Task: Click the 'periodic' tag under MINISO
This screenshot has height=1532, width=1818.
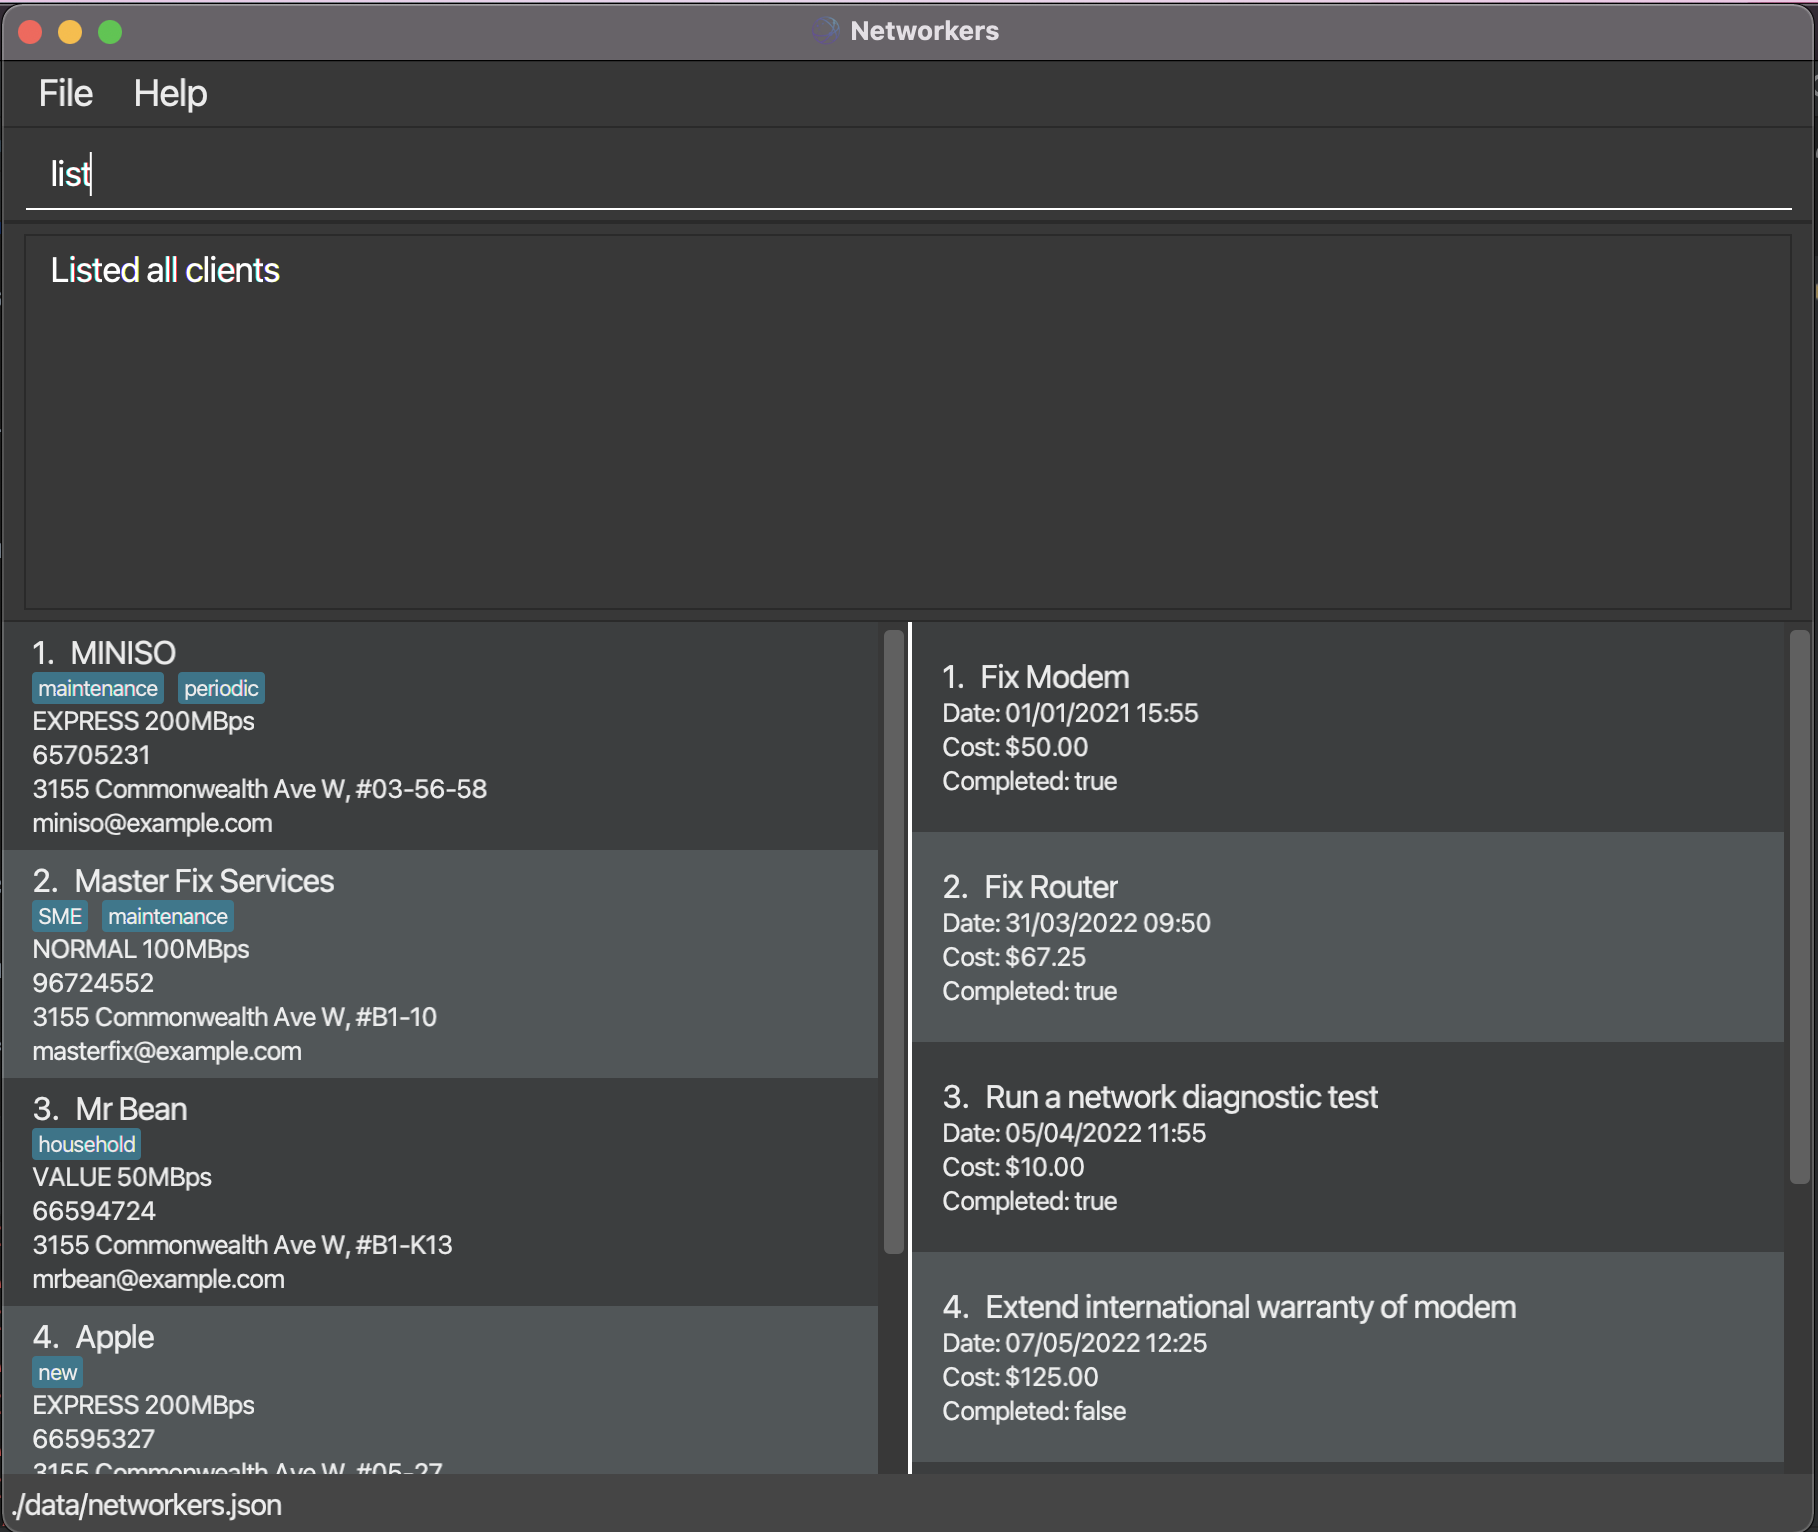Action: click(221, 688)
